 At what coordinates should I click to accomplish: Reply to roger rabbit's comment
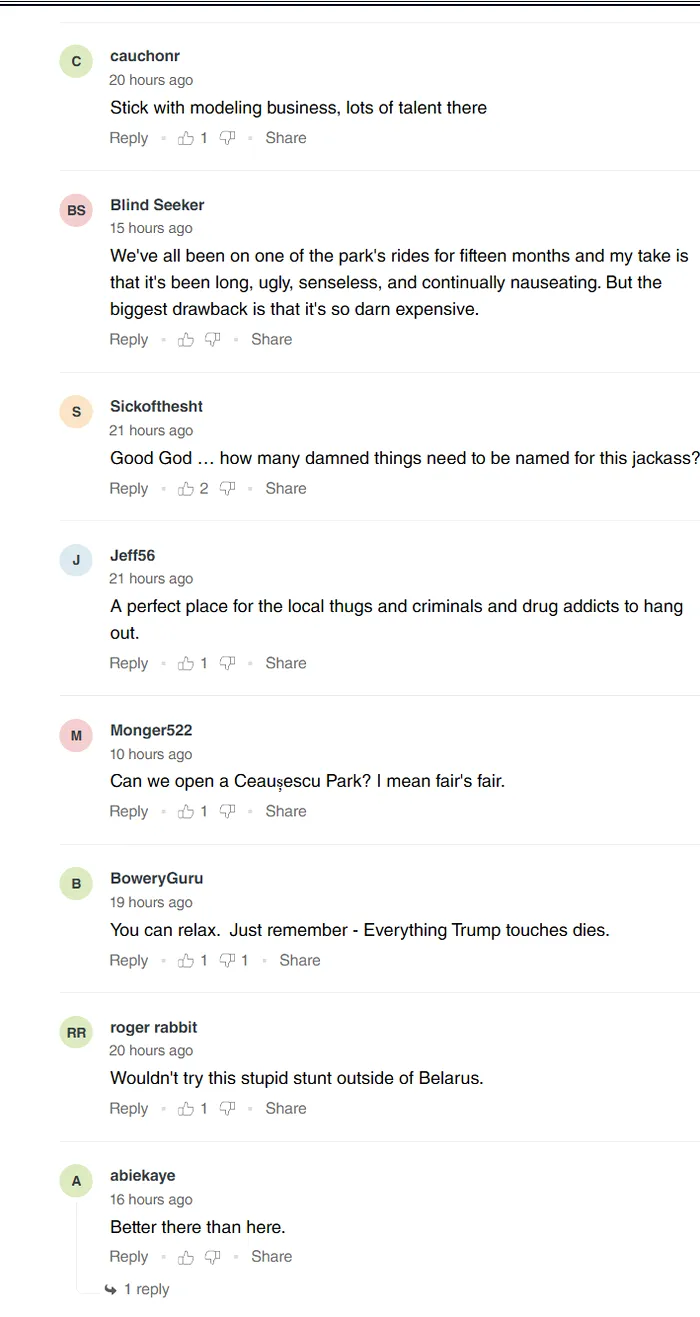(x=128, y=1109)
